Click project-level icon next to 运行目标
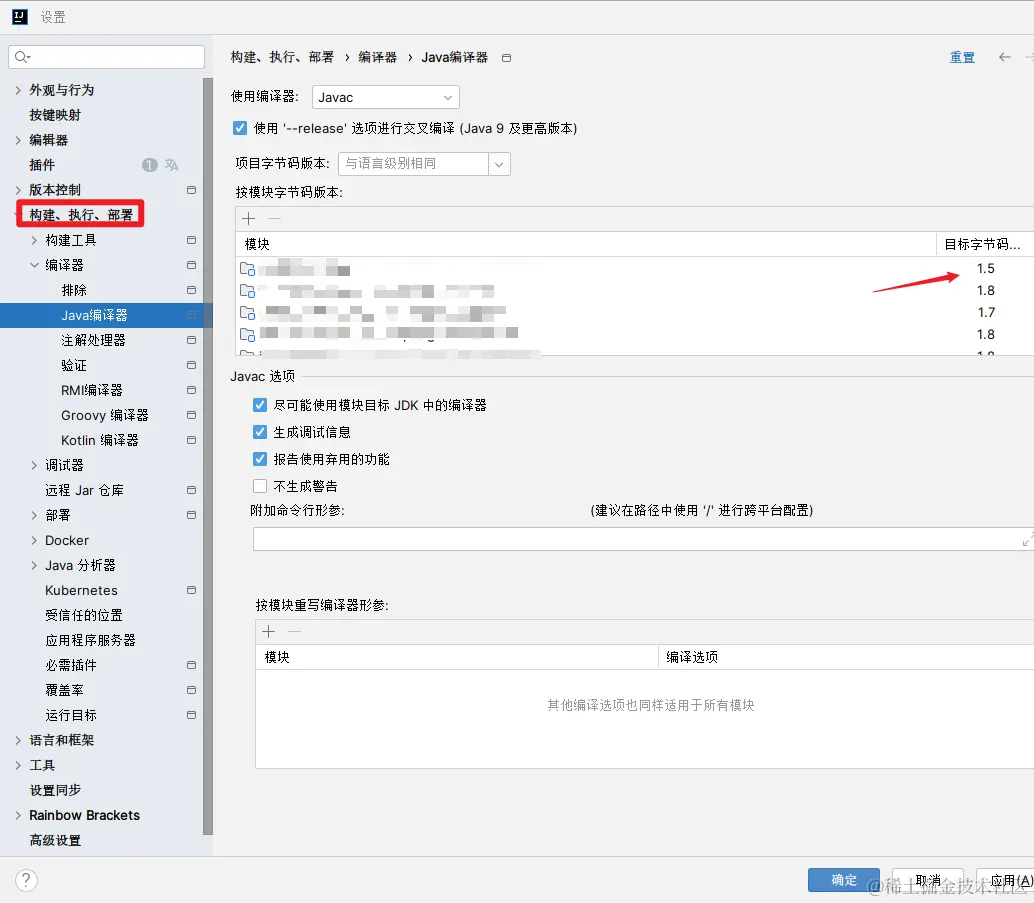This screenshot has width=1034, height=903. coord(191,715)
